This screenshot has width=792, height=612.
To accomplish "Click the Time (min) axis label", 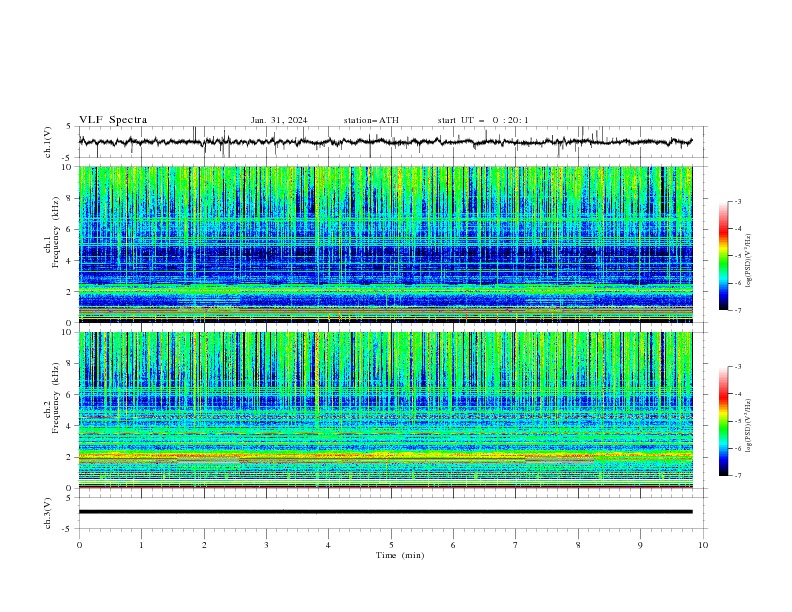I will (400, 555).
